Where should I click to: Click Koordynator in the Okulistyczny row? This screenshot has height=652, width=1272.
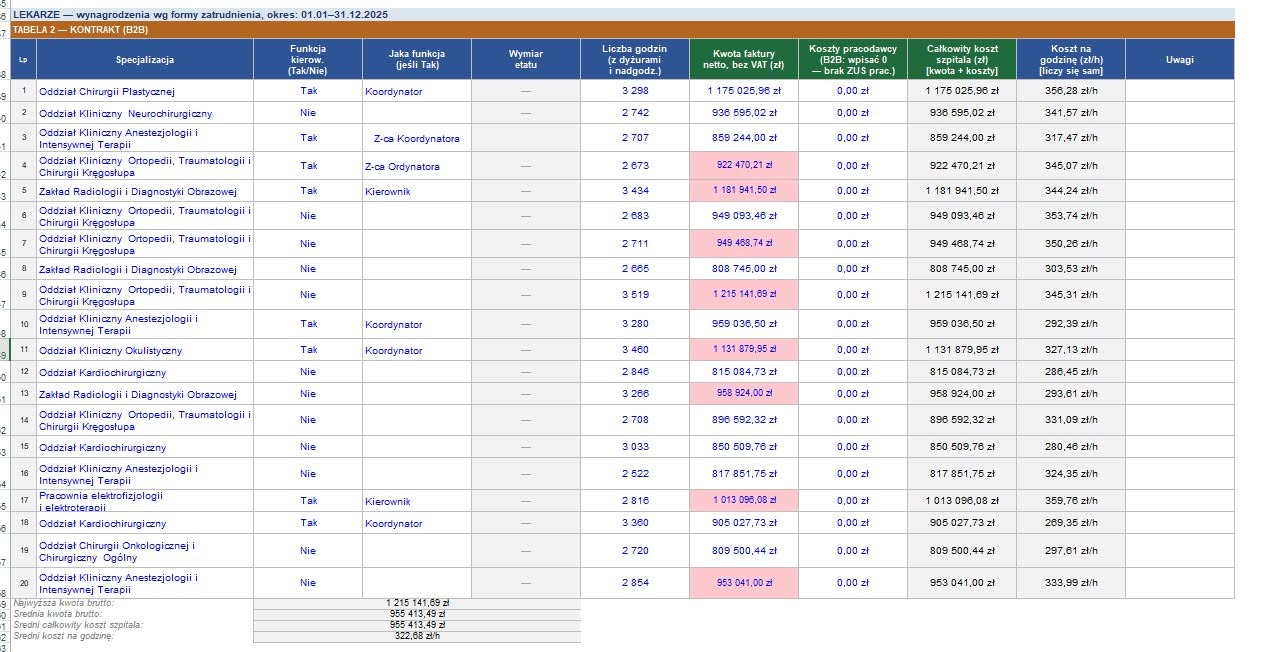coord(417,350)
